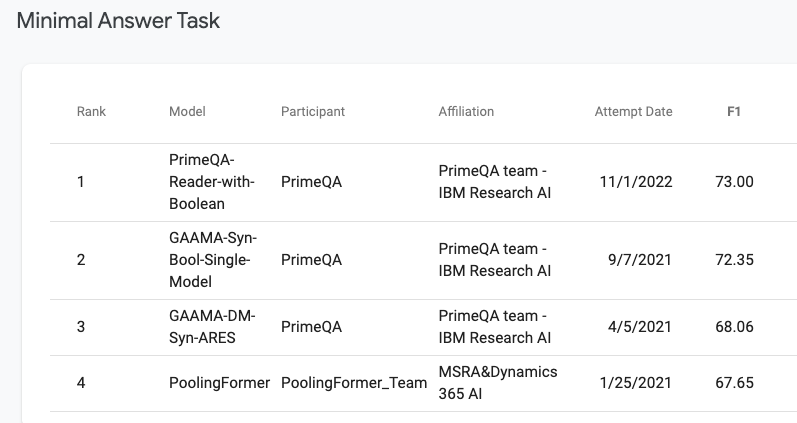
Task: Click the Minimal Answer Task heading
Action: click(118, 20)
